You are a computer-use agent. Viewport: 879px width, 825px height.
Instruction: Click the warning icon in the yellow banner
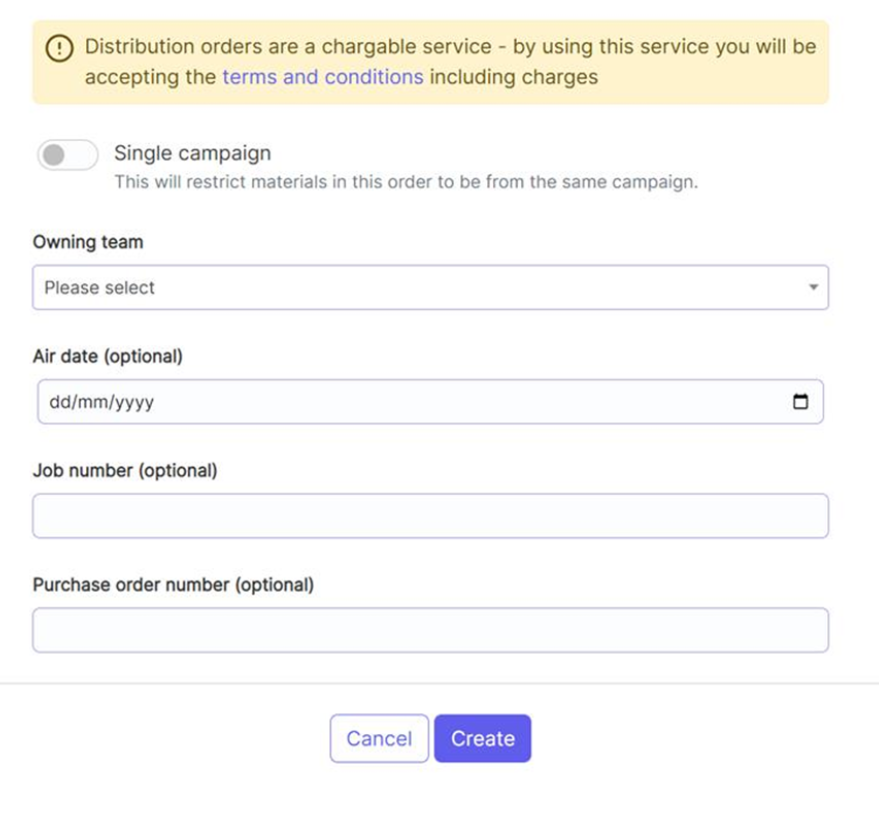click(x=60, y=47)
